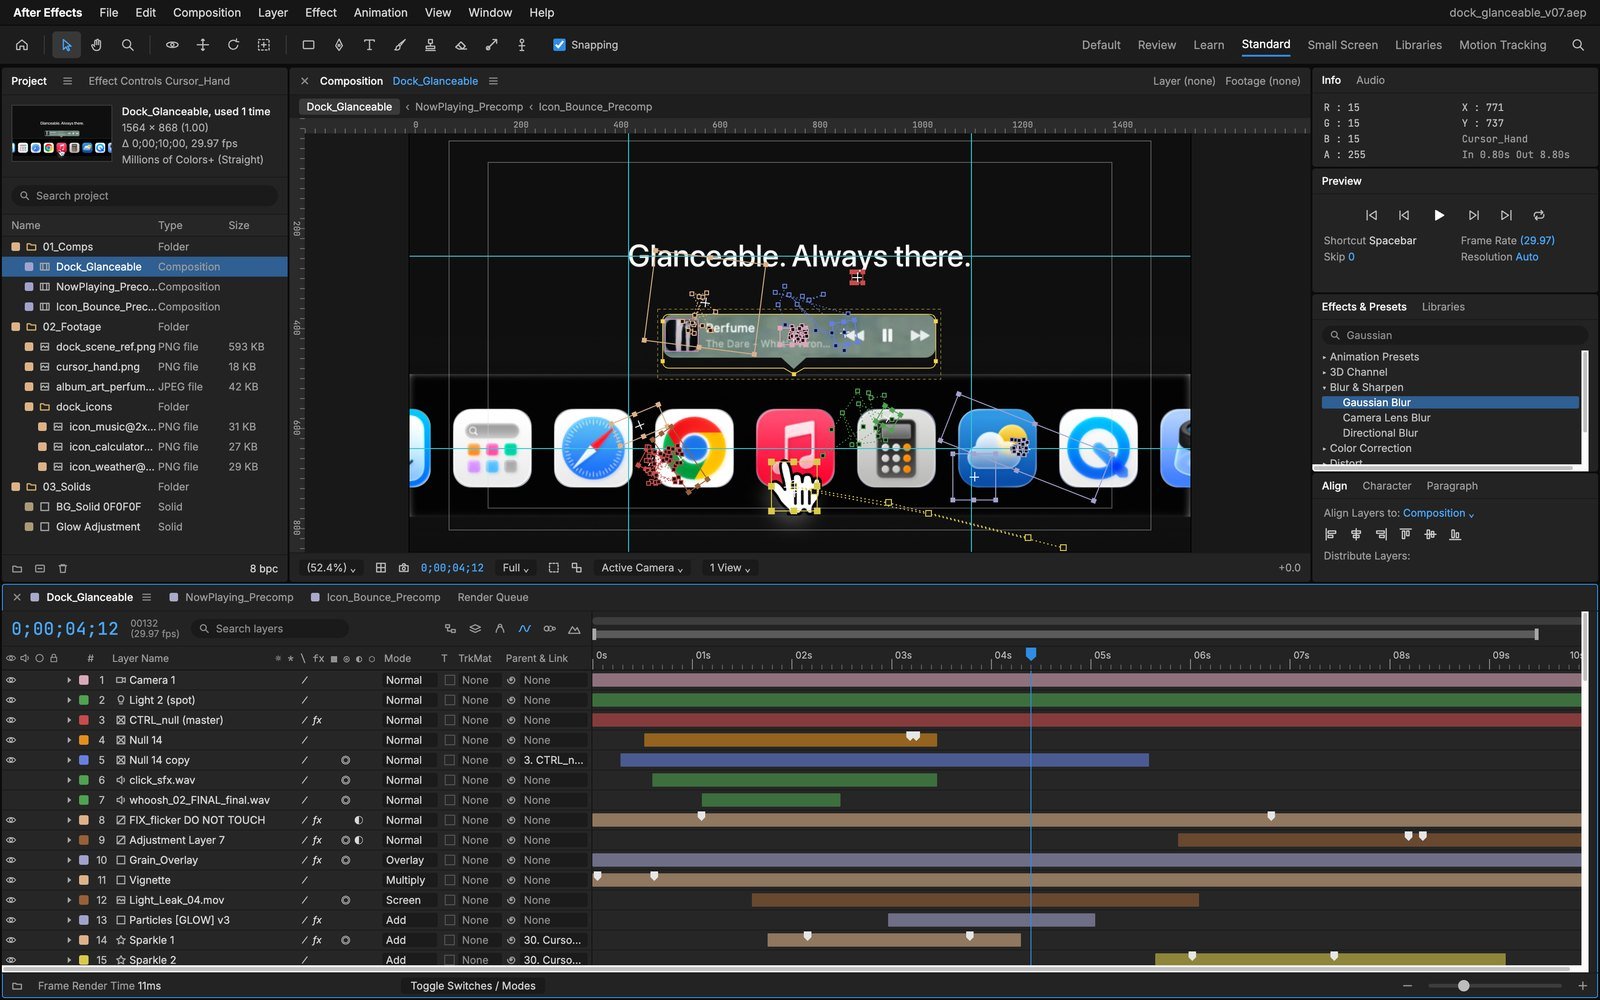Click the Home icon in toolbar
The width and height of the screenshot is (1600, 1000).
(22, 45)
